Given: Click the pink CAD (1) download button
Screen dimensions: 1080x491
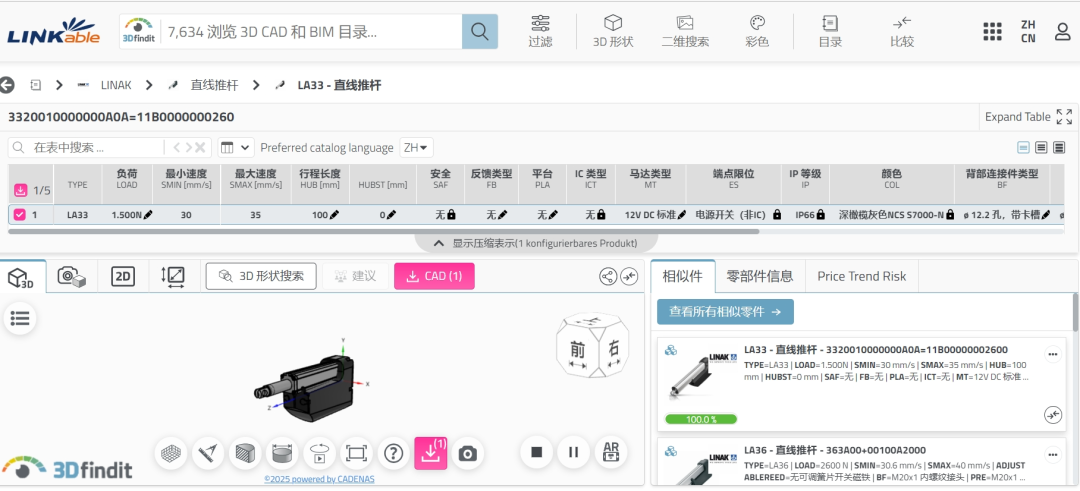Looking at the screenshot, I should click(x=434, y=276).
